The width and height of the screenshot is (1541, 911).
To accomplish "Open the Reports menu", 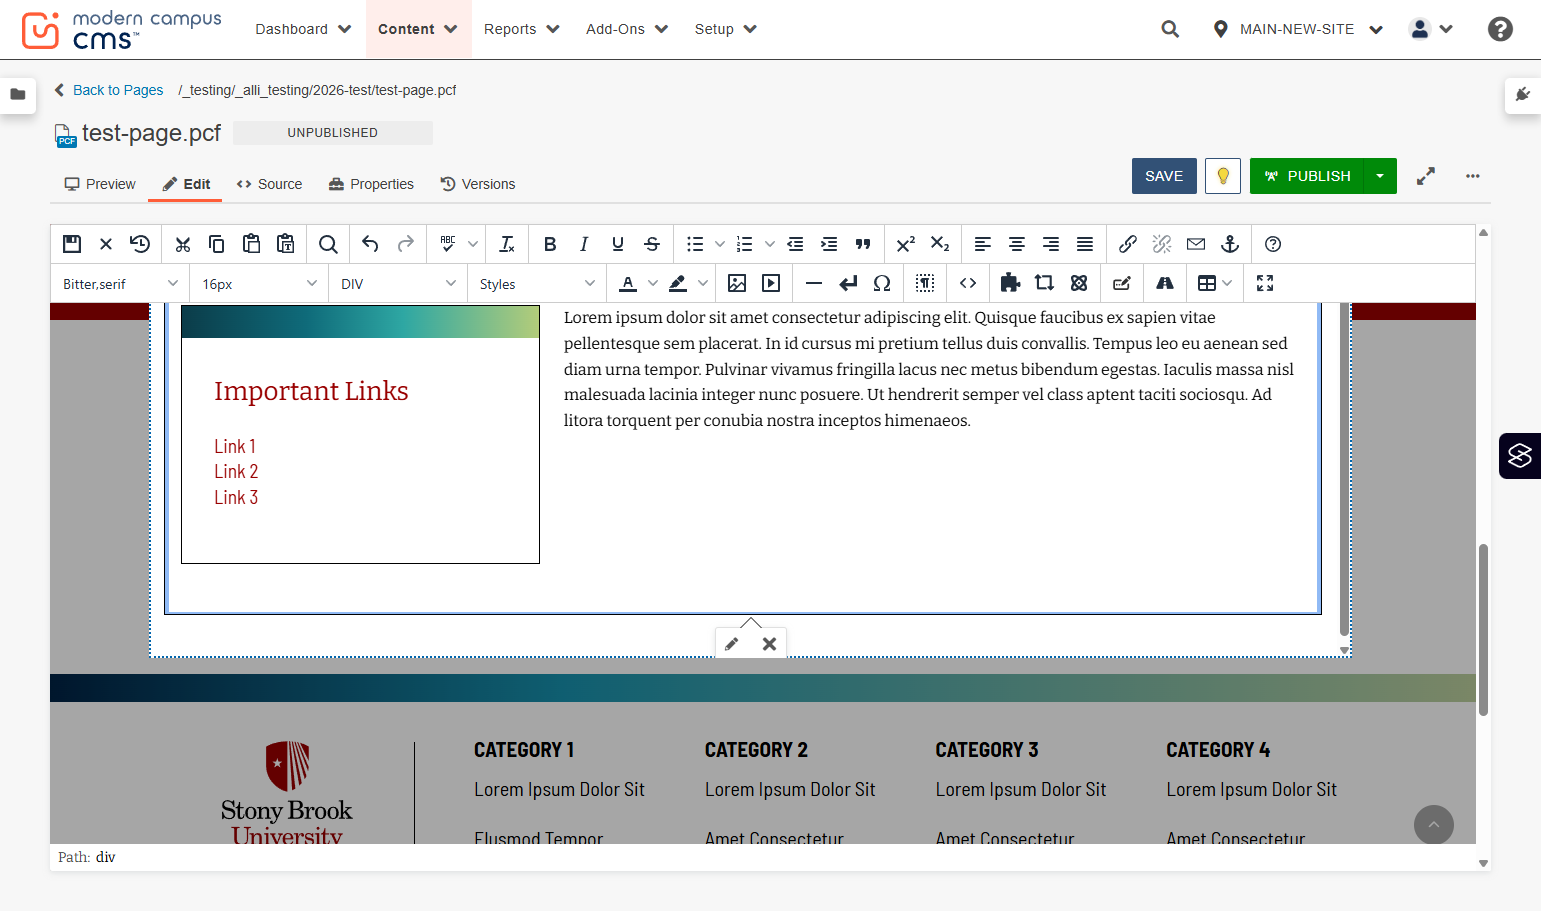I will 521,29.
